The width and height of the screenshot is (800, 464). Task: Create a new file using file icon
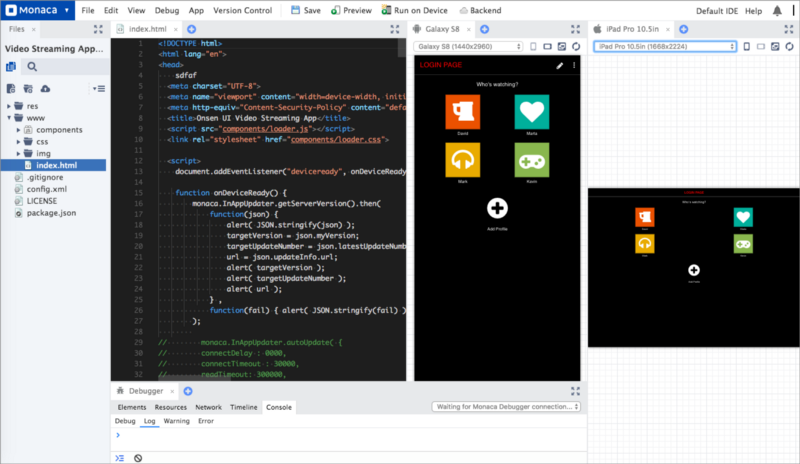[11, 88]
